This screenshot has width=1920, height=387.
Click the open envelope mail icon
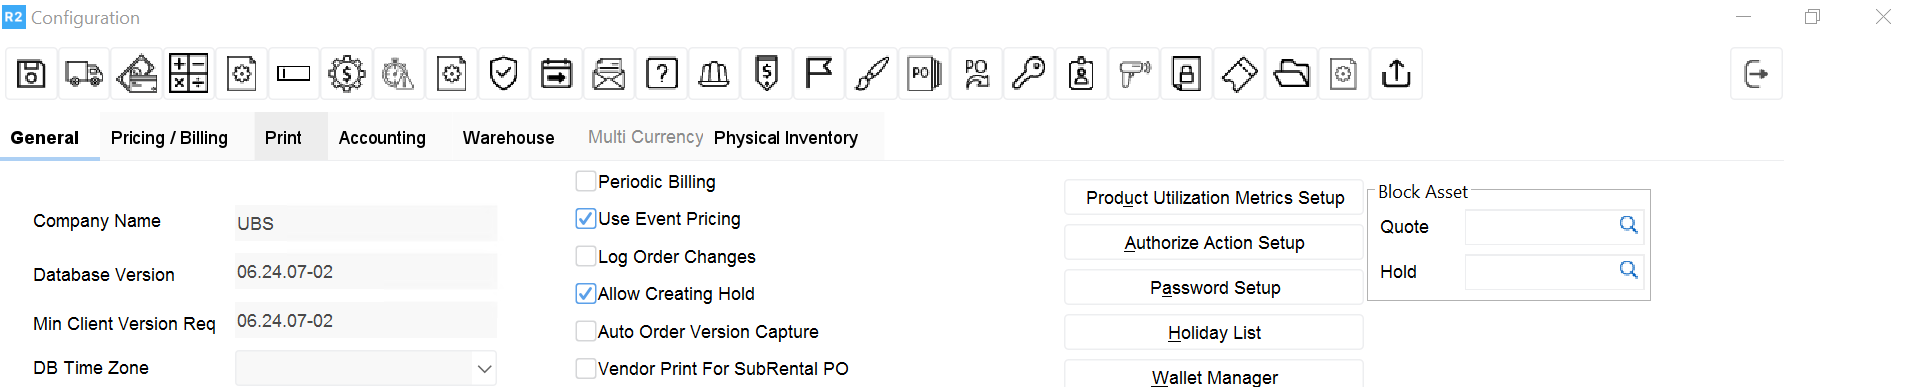point(608,74)
